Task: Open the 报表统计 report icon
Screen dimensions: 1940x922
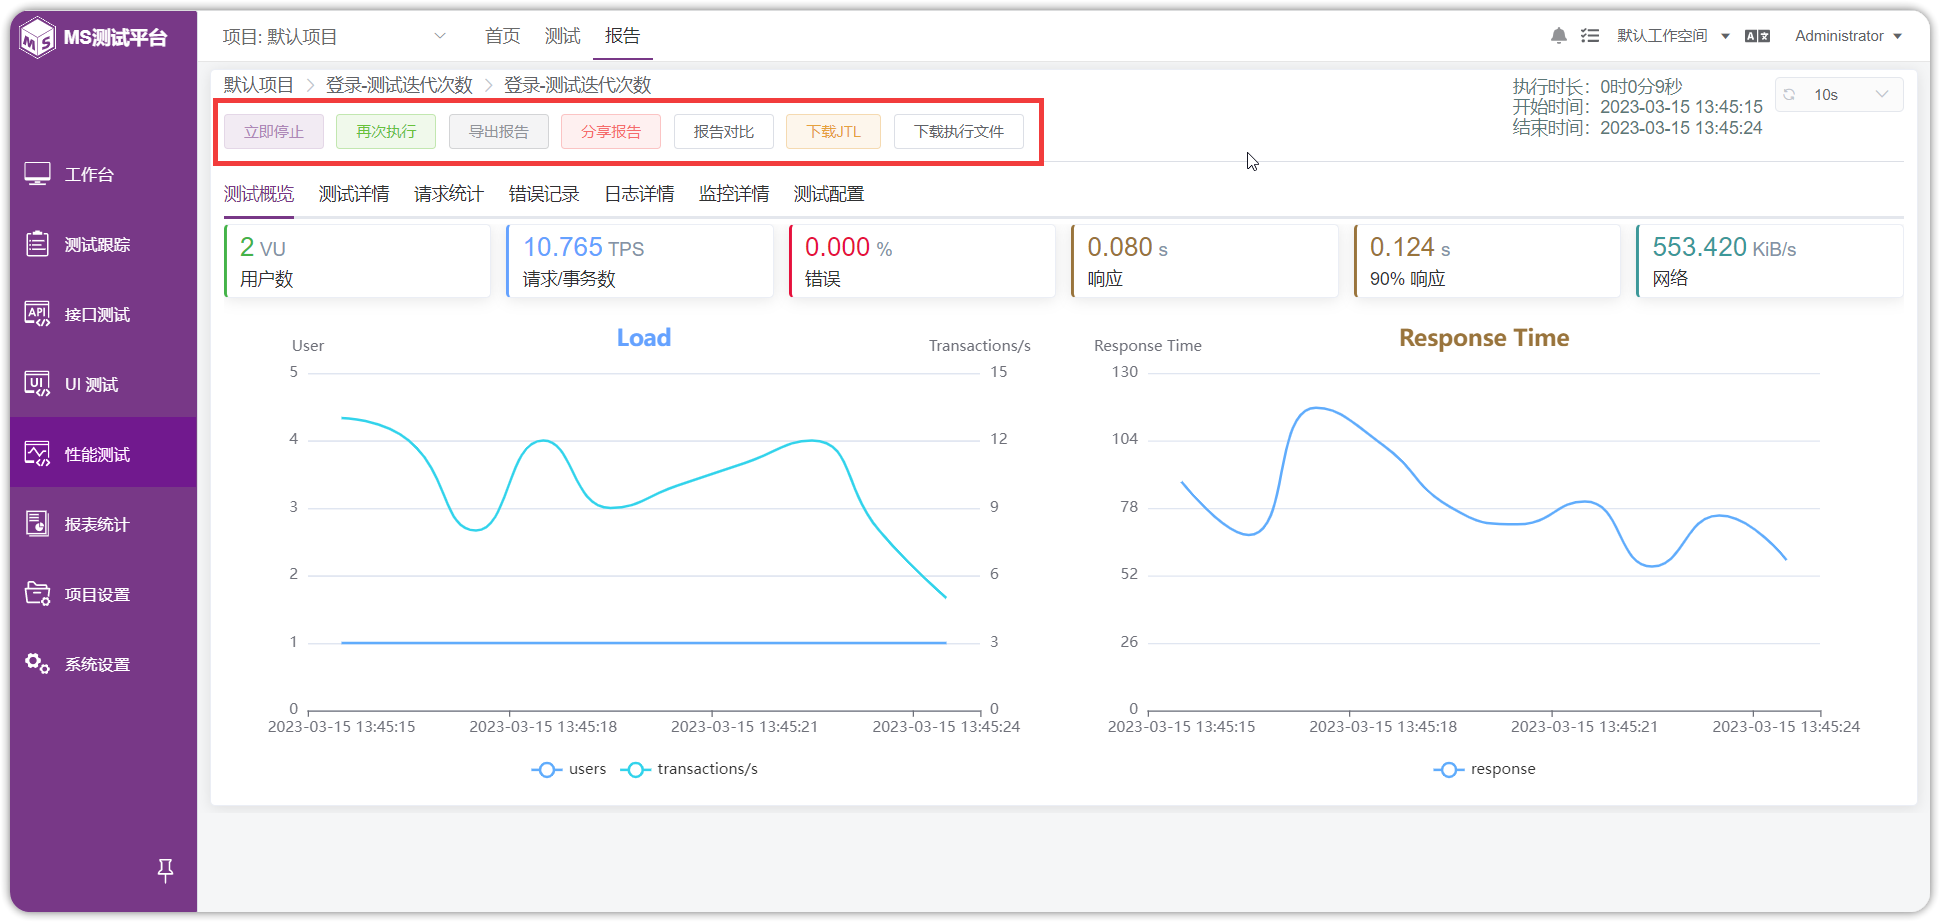Action: coord(37,524)
